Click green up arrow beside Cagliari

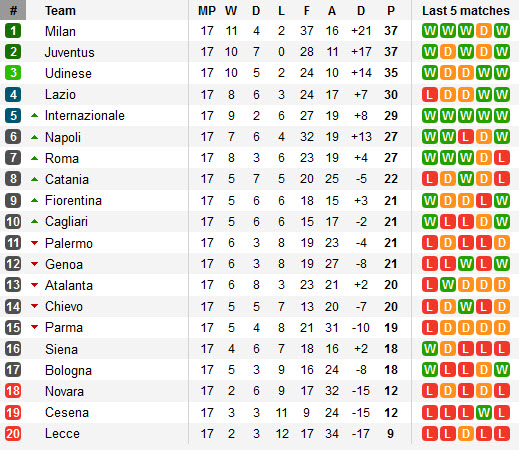tap(34, 221)
